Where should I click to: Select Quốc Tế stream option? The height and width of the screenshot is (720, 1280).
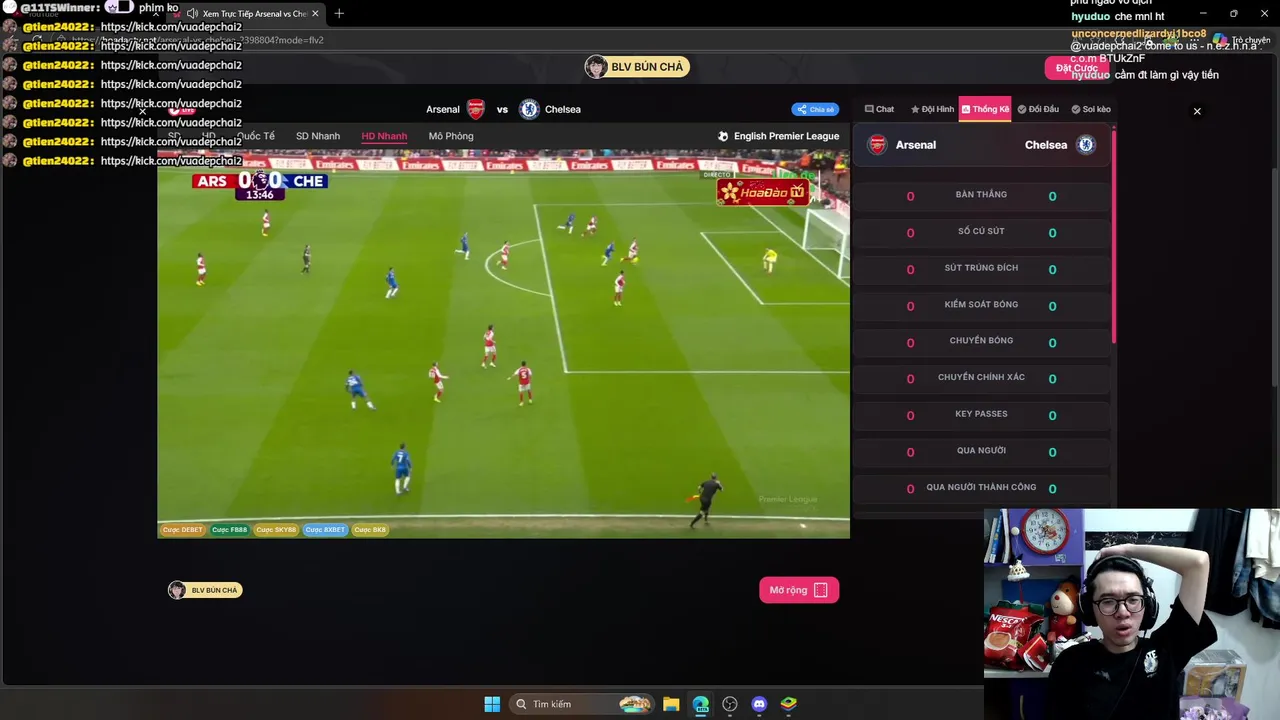tap(256, 136)
